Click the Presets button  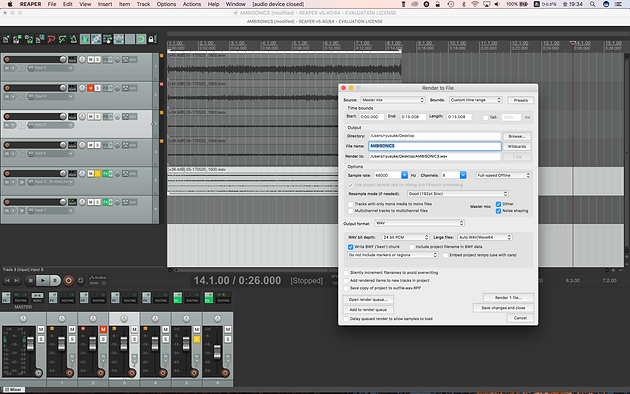tap(520, 100)
